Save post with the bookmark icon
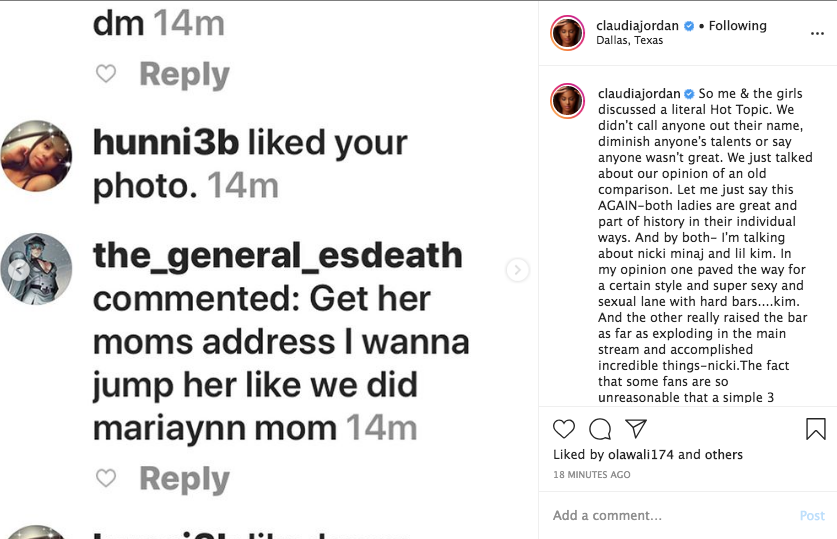Viewport: 837px width, 539px height. (815, 429)
